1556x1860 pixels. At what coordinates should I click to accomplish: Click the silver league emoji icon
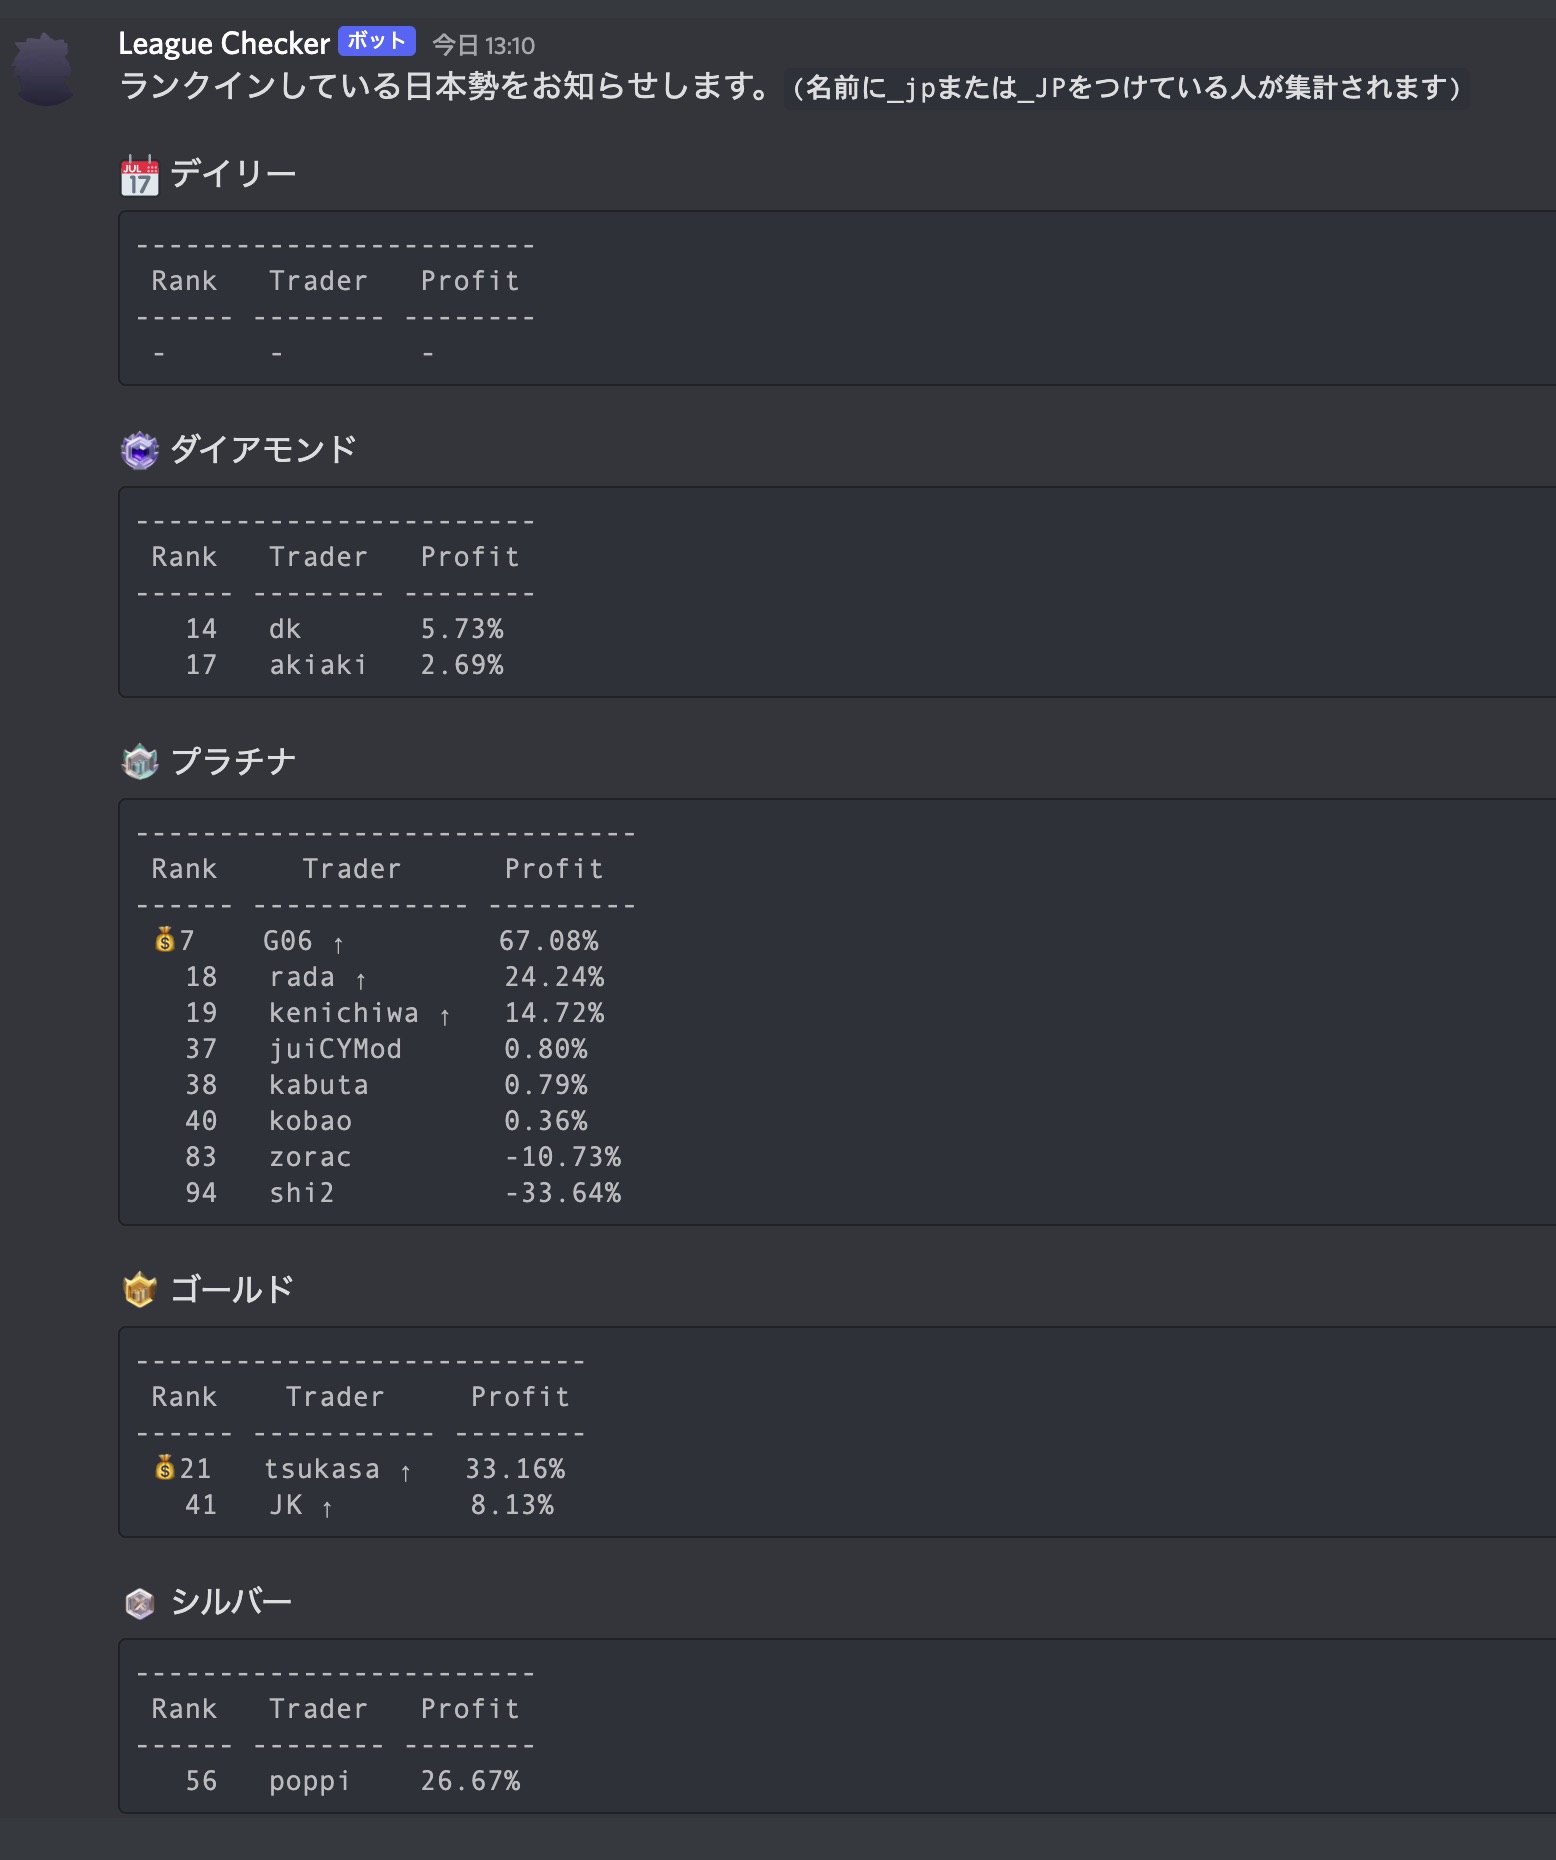click(139, 1603)
